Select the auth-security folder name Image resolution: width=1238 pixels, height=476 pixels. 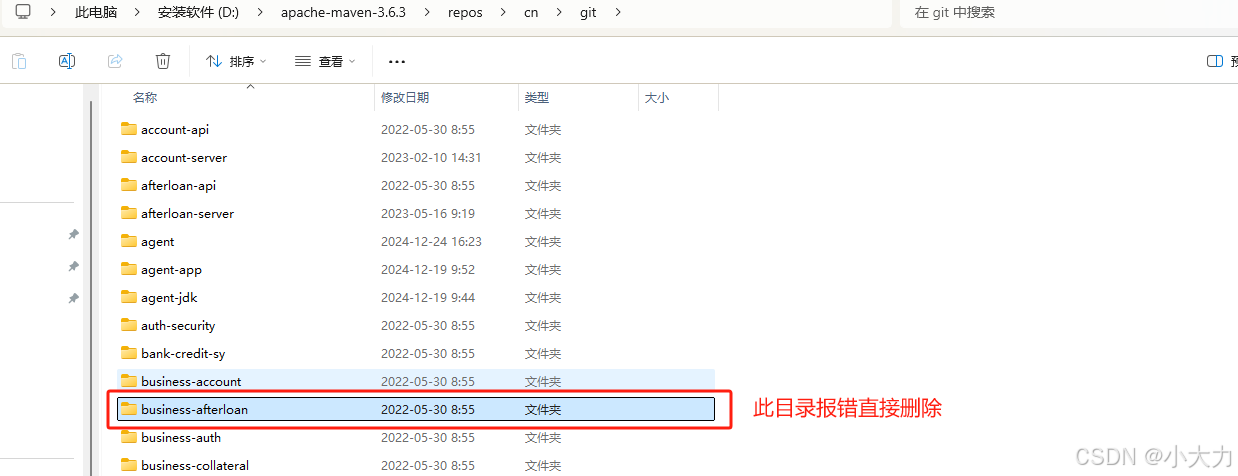point(178,326)
